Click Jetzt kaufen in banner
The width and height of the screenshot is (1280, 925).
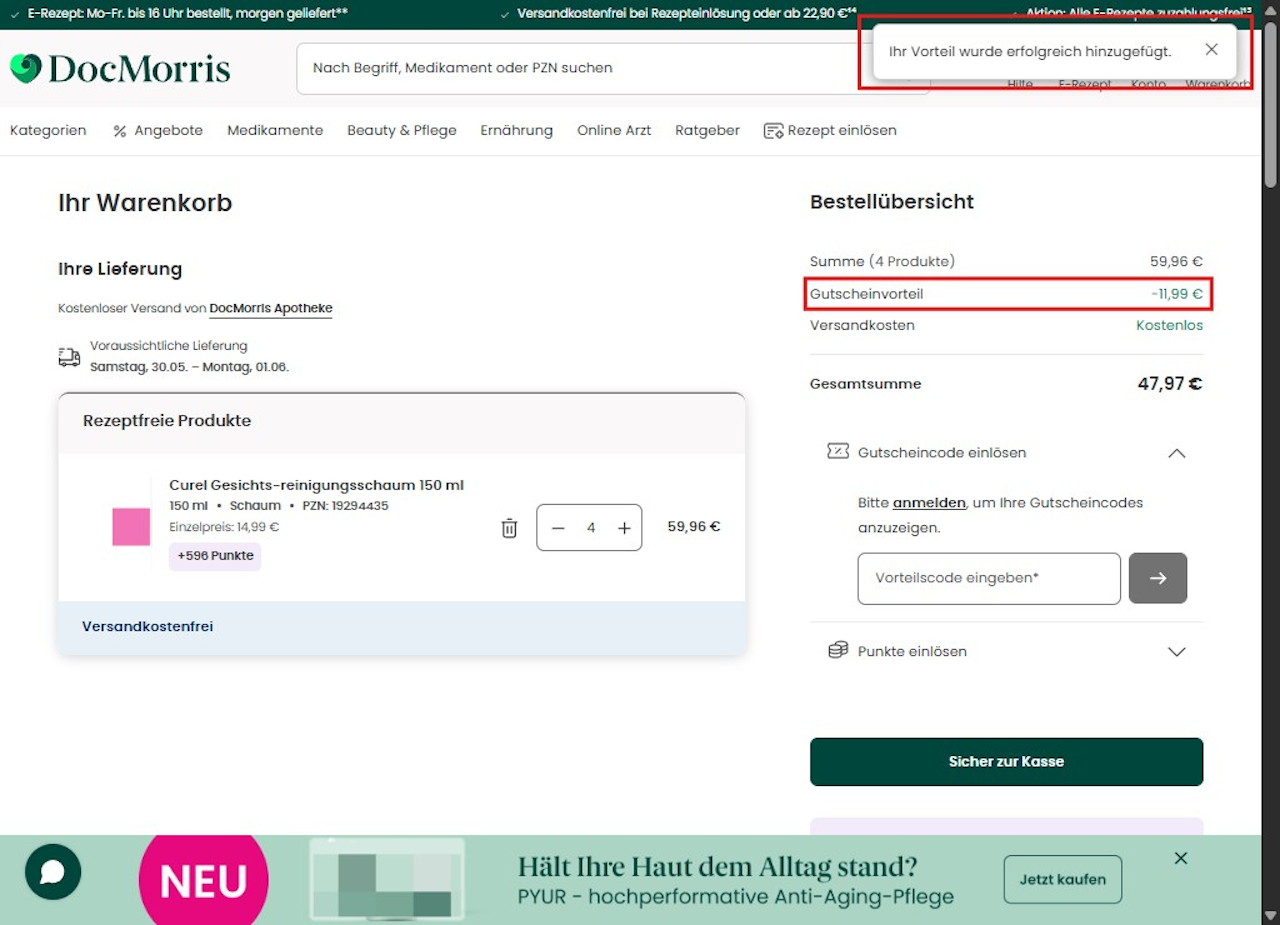click(x=1062, y=880)
